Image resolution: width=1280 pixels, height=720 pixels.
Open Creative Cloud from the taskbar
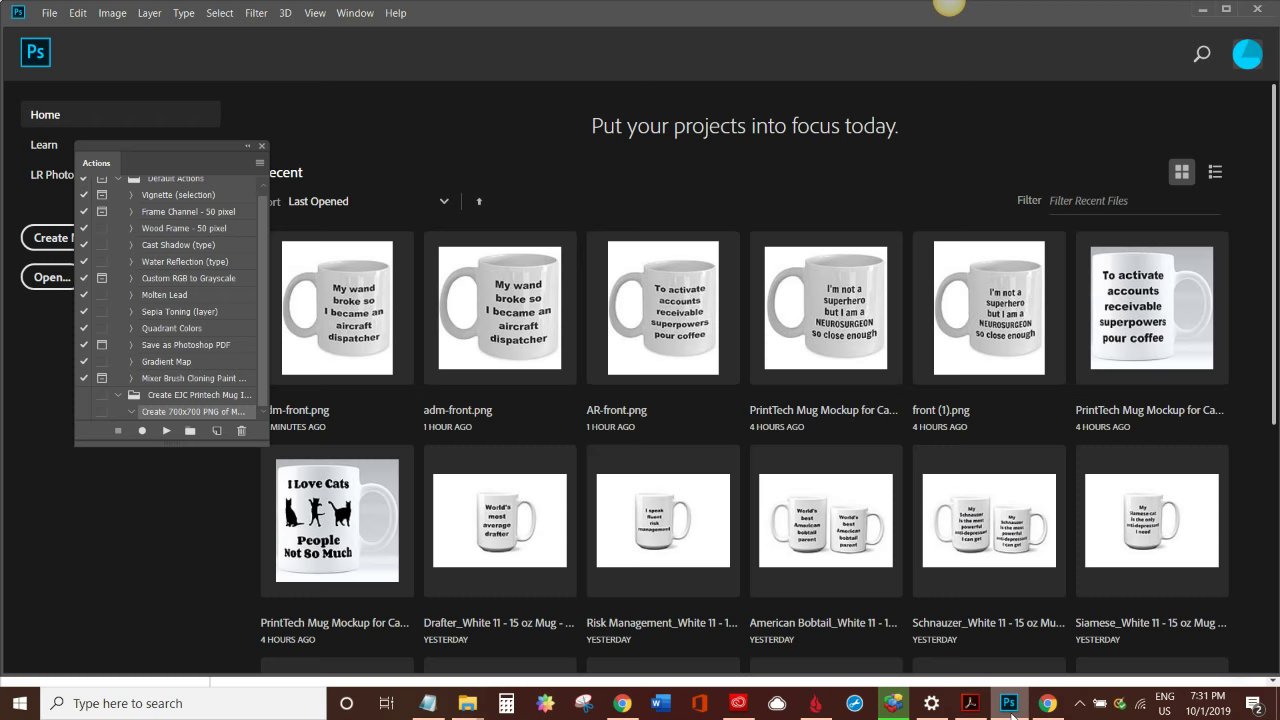pyautogui.click(x=738, y=703)
